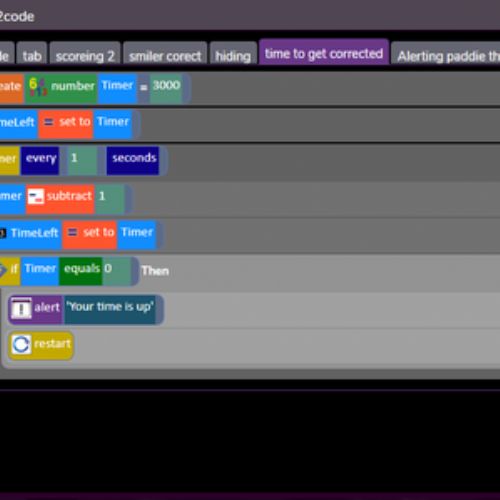This screenshot has height=500, width=500.
Task: Click the equals sign in set to block under create
Action: point(49,122)
